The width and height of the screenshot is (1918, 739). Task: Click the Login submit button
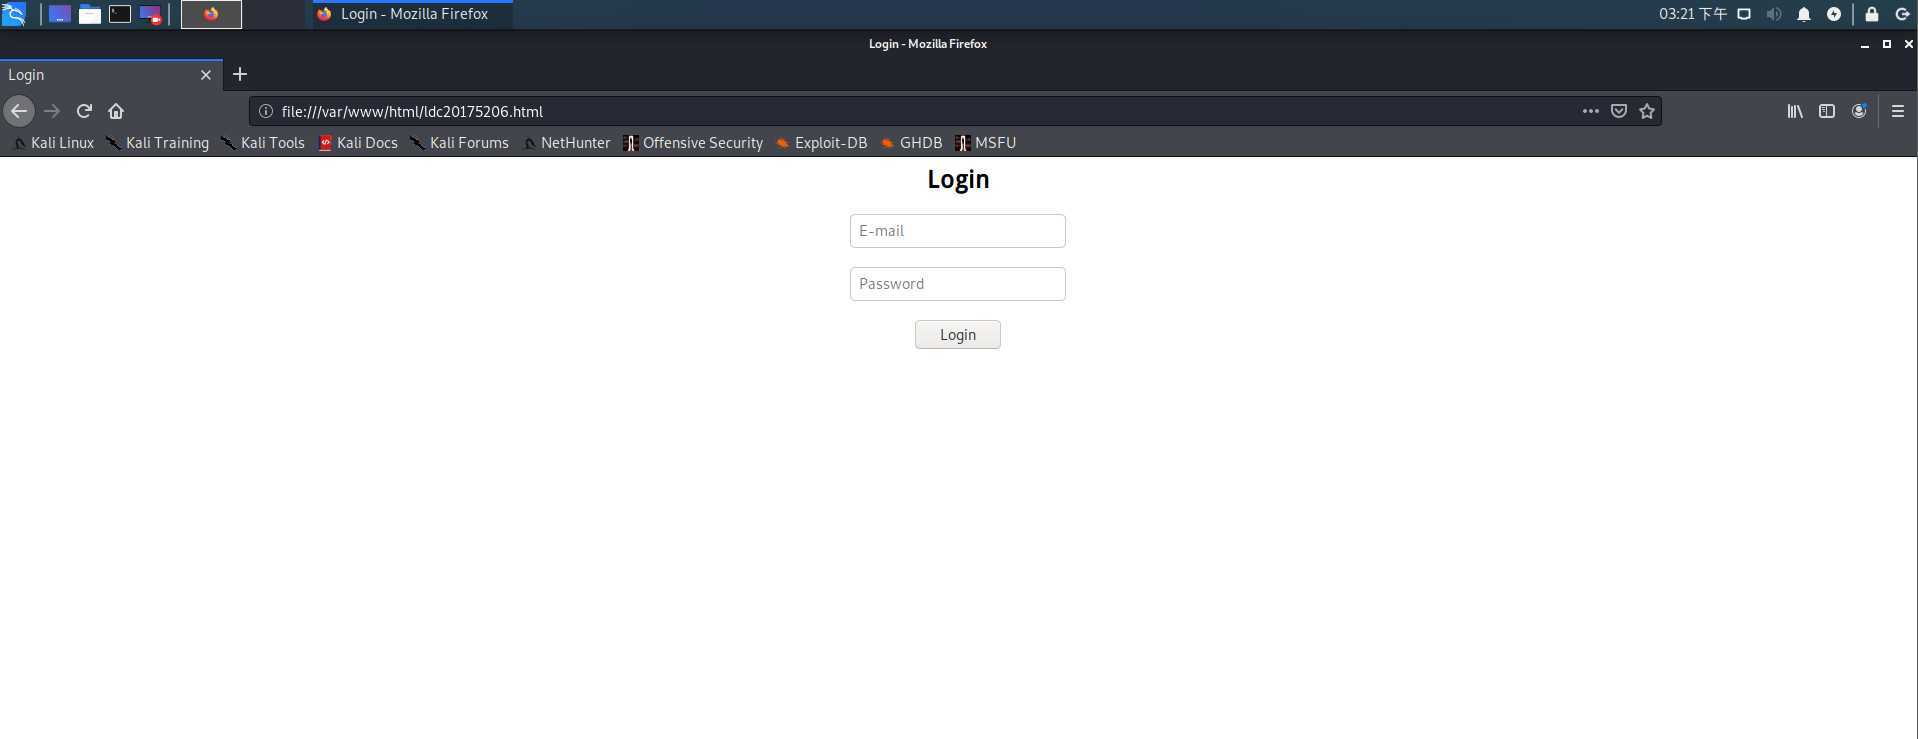point(958,335)
